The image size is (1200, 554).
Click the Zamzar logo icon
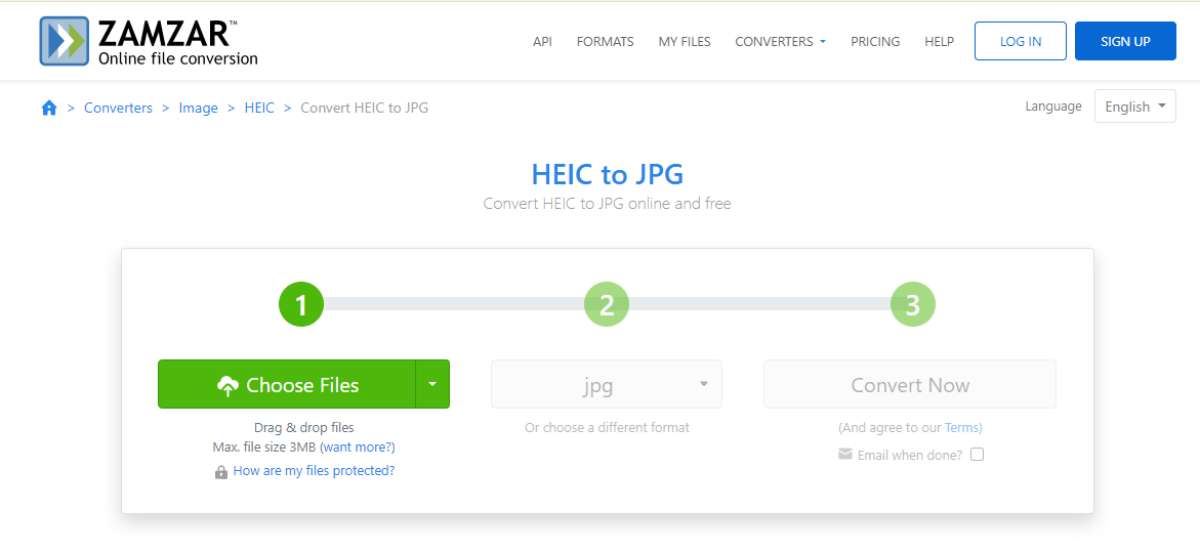coord(64,41)
